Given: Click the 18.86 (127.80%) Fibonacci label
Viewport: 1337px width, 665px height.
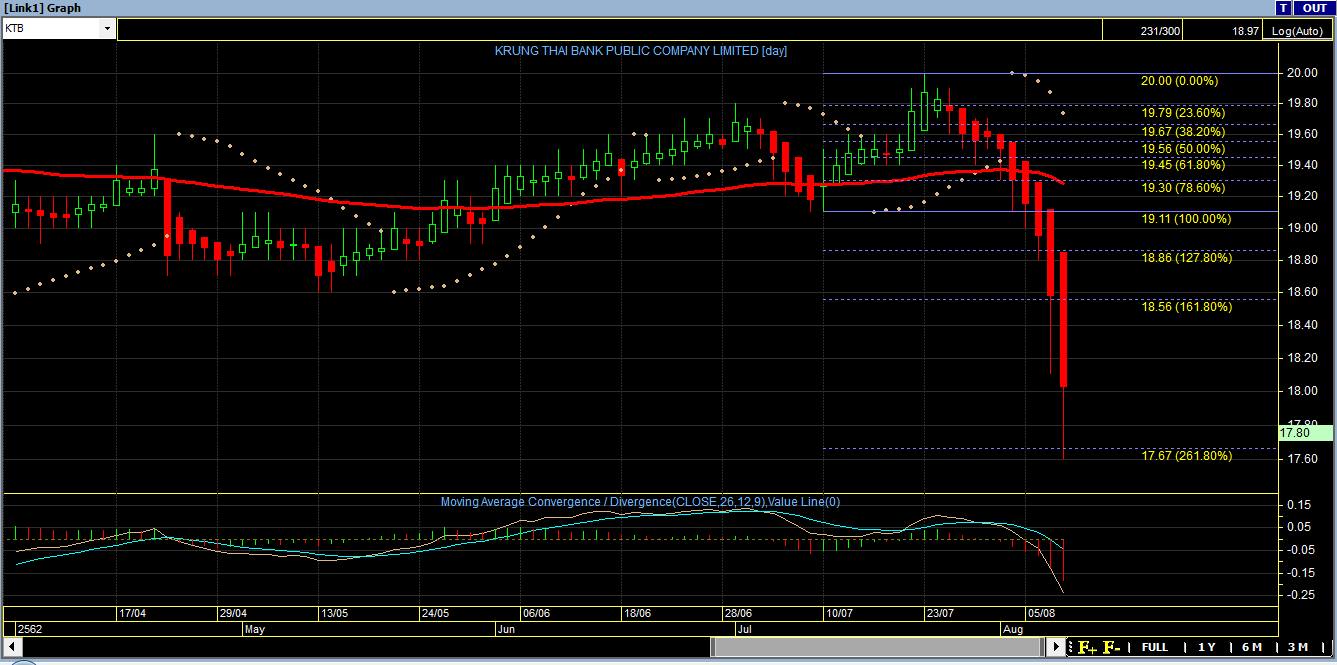Looking at the screenshot, I should pyautogui.click(x=1186, y=257).
